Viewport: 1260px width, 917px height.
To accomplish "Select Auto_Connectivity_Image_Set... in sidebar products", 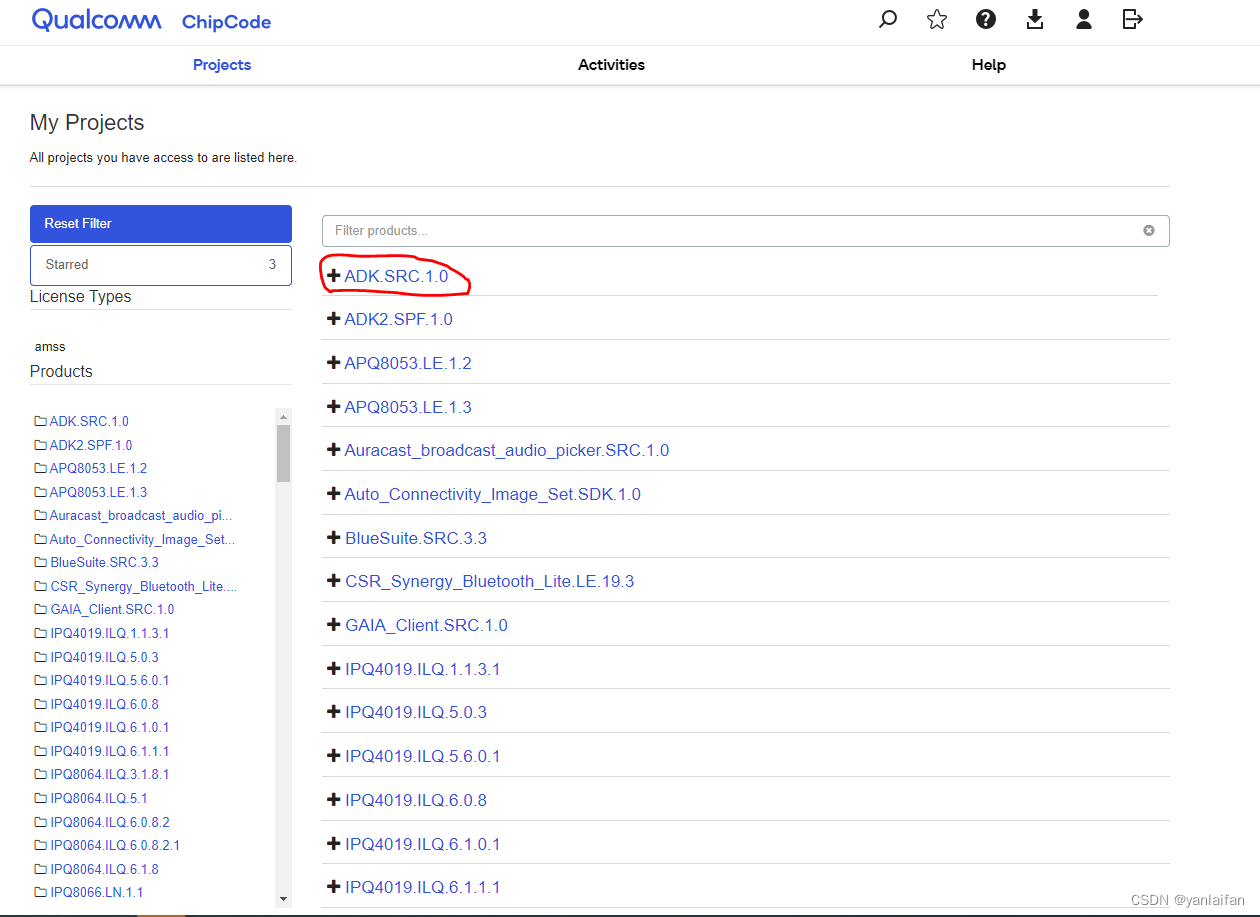I will click(142, 539).
